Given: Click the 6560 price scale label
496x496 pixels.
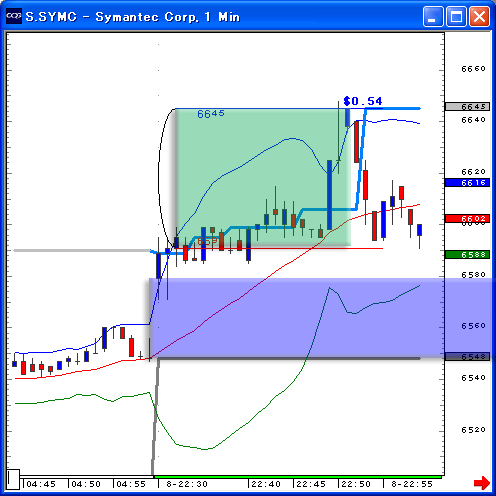Looking at the screenshot, I should pyautogui.click(x=473, y=326).
